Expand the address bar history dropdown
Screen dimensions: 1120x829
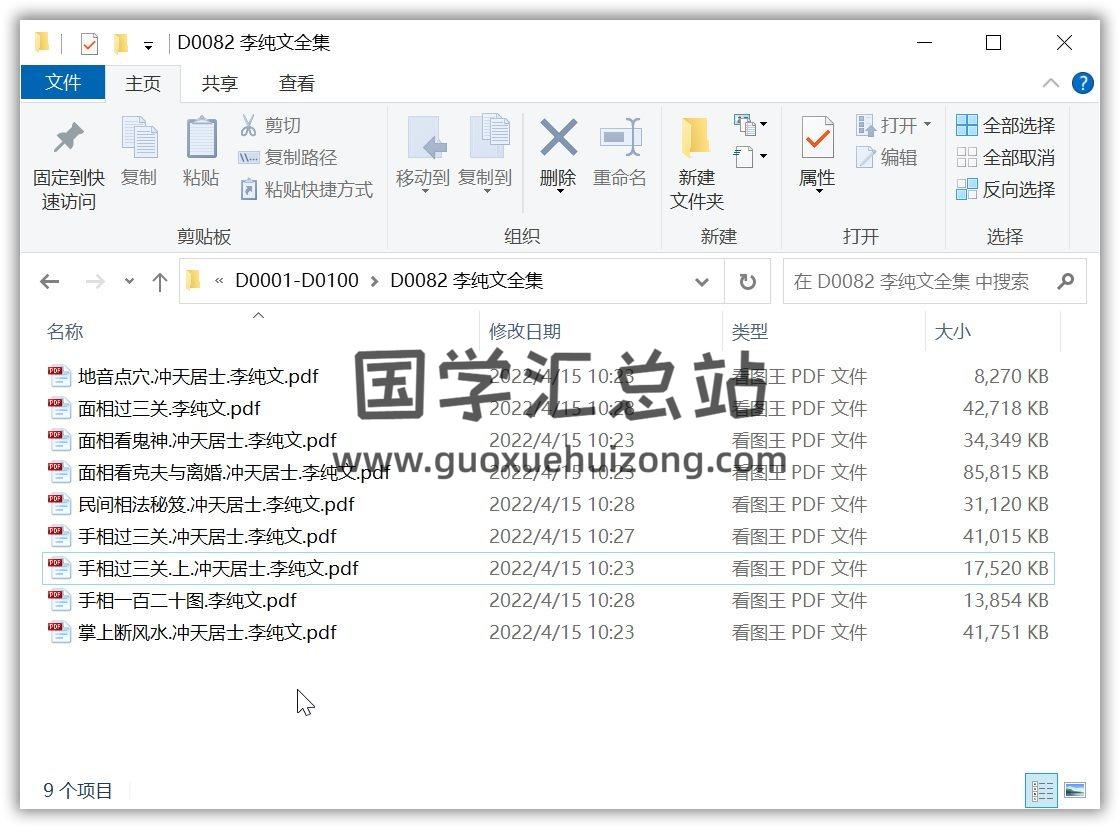pos(702,281)
